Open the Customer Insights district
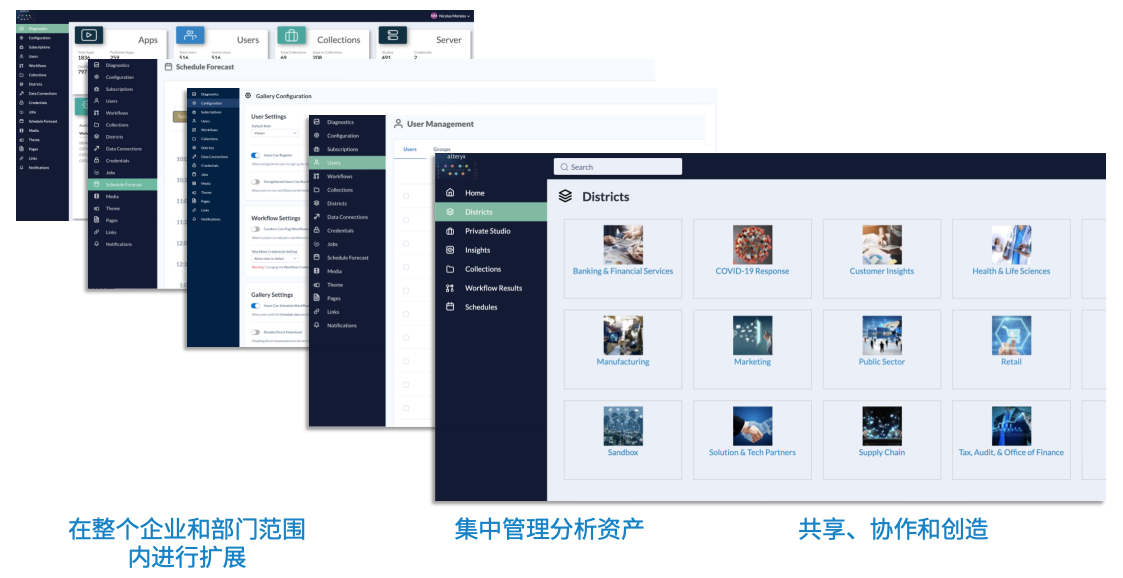1123x578 pixels. tap(882, 259)
